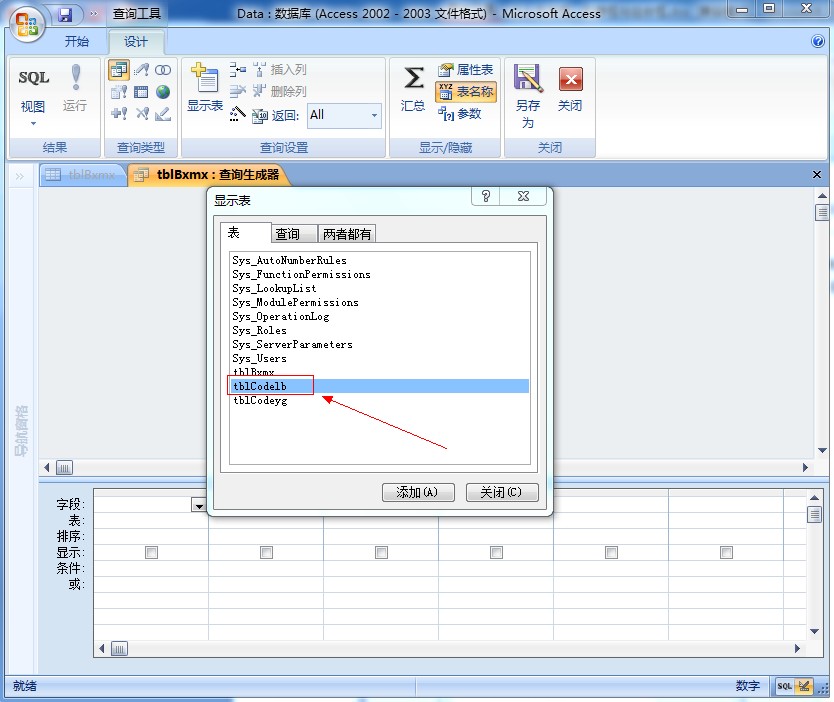
Task: Select the 两者都有 tab in dialog
Action: 347,233
